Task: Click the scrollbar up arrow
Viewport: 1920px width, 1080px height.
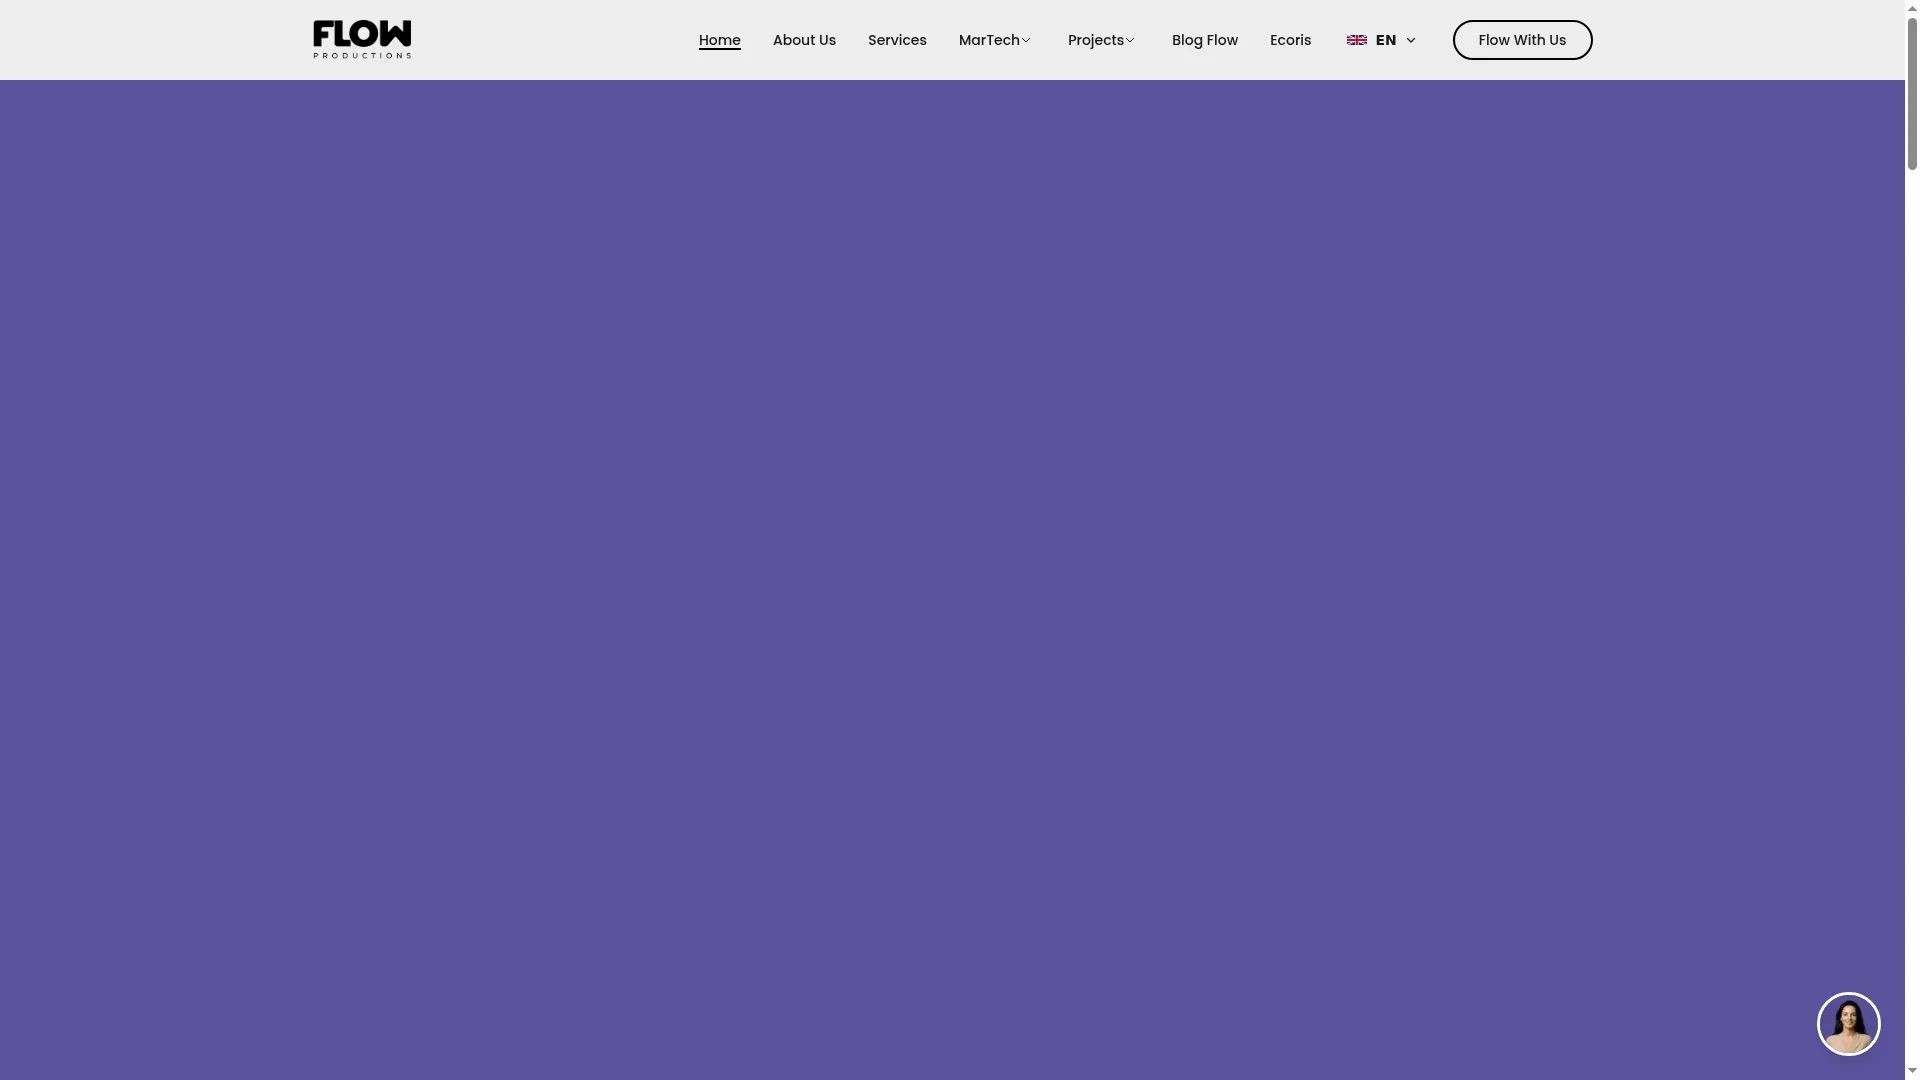Action: 1912,7
